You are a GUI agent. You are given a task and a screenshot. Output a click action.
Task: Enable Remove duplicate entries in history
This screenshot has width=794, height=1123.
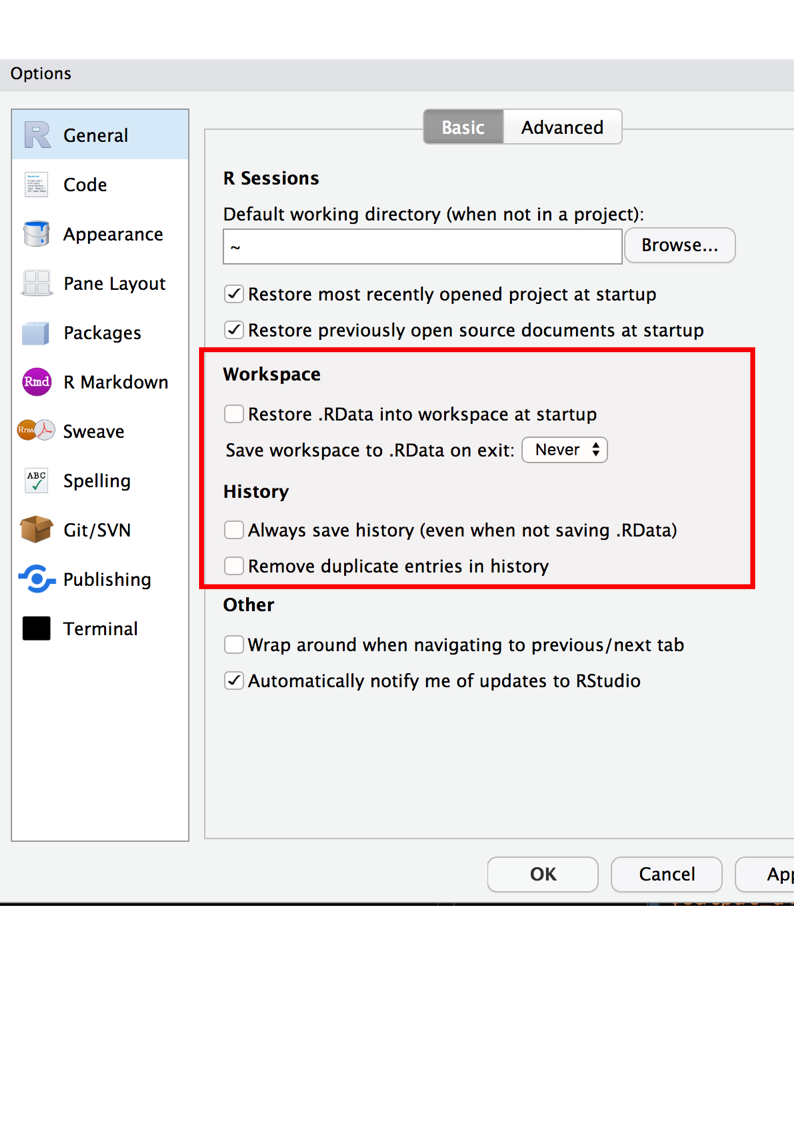233,565
